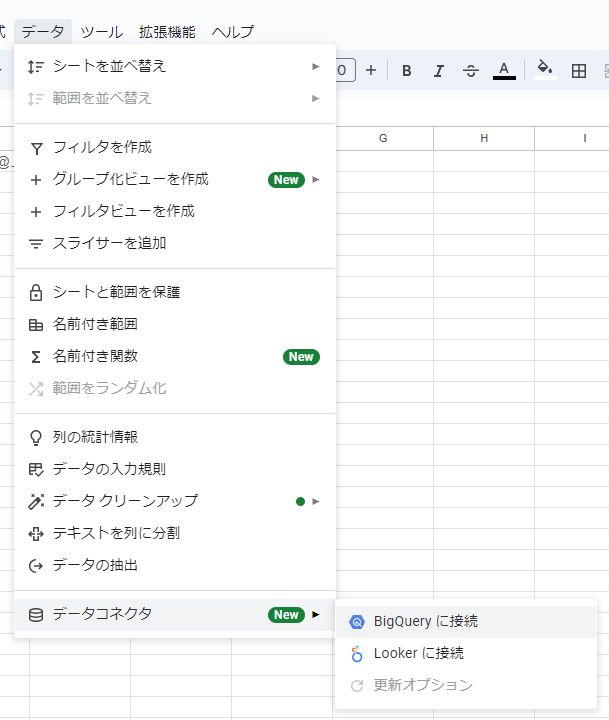Image resolution: width=609 pixels, height=720 pixels.
Task: Choose BigQuery に接続
Action: pos(466,622)
